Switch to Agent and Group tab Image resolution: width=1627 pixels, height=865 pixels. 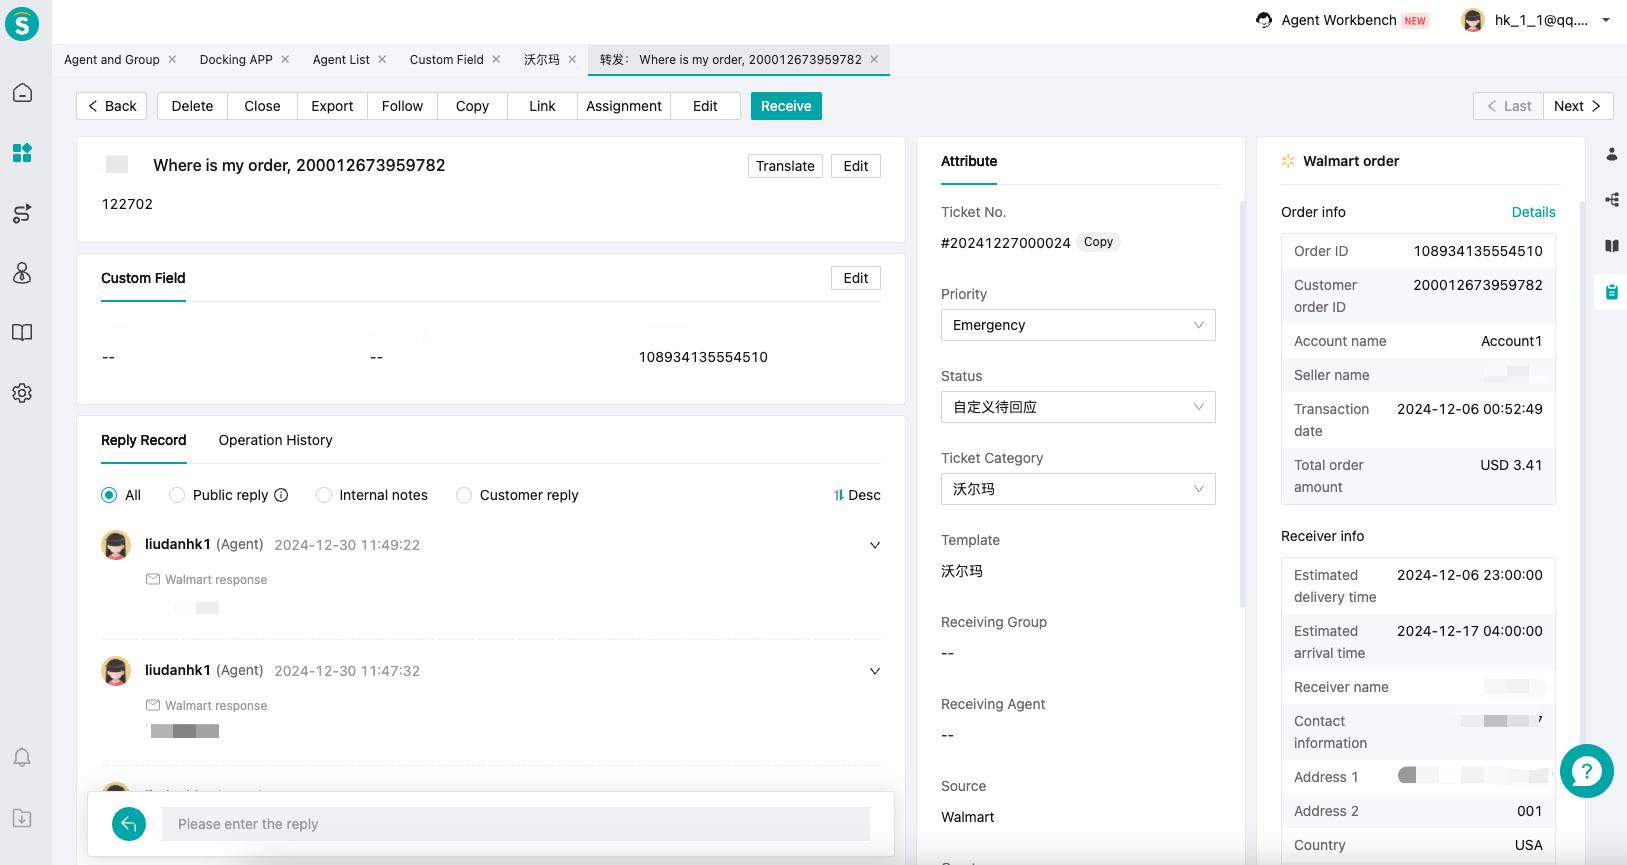[x=112, y=60]
